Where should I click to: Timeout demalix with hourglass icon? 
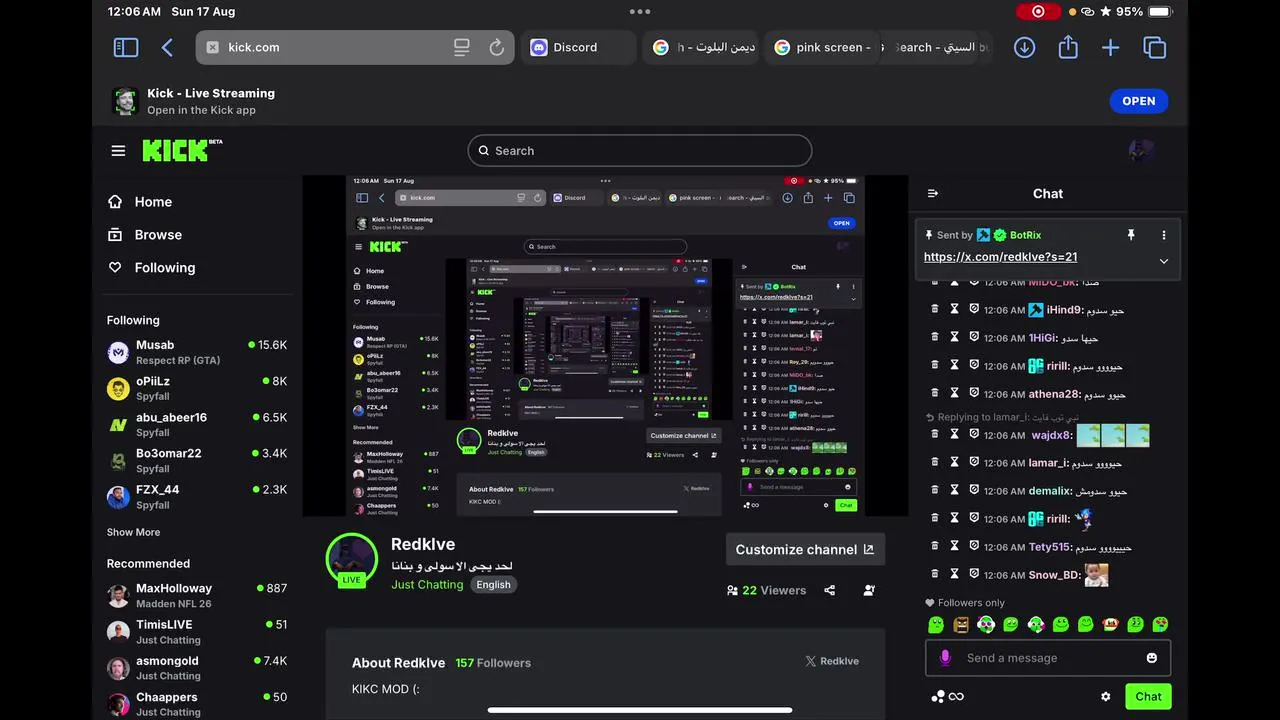pyautogui.click(x=954, y=491)
